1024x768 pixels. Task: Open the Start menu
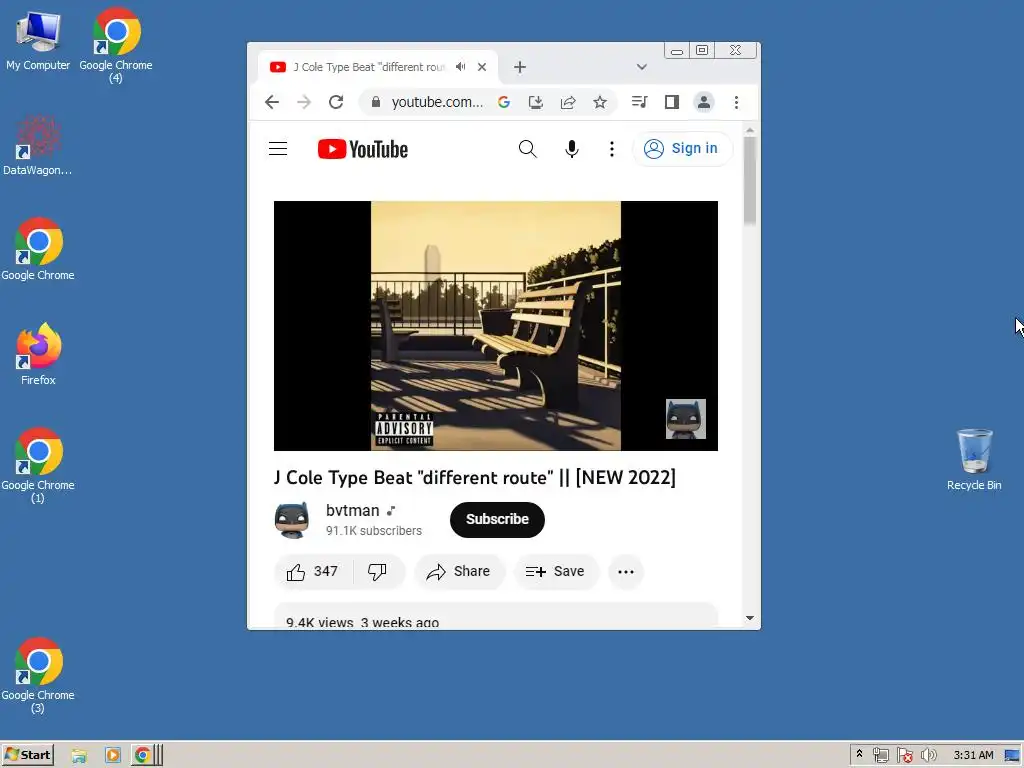click(x=27, y=755)
